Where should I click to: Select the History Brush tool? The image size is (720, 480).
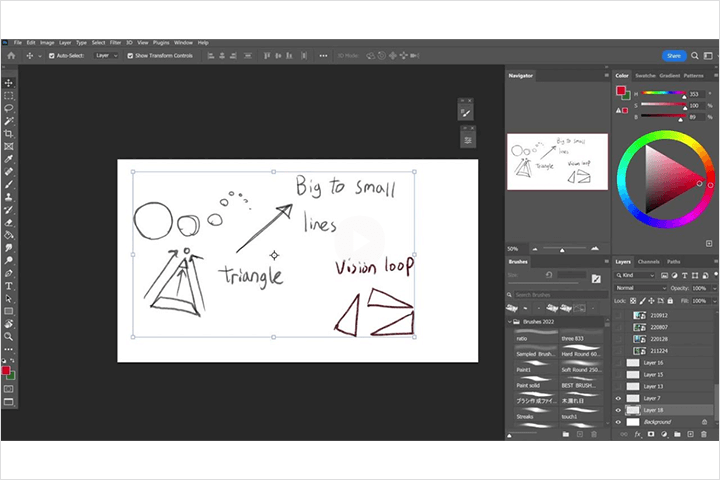pos(9,210)
